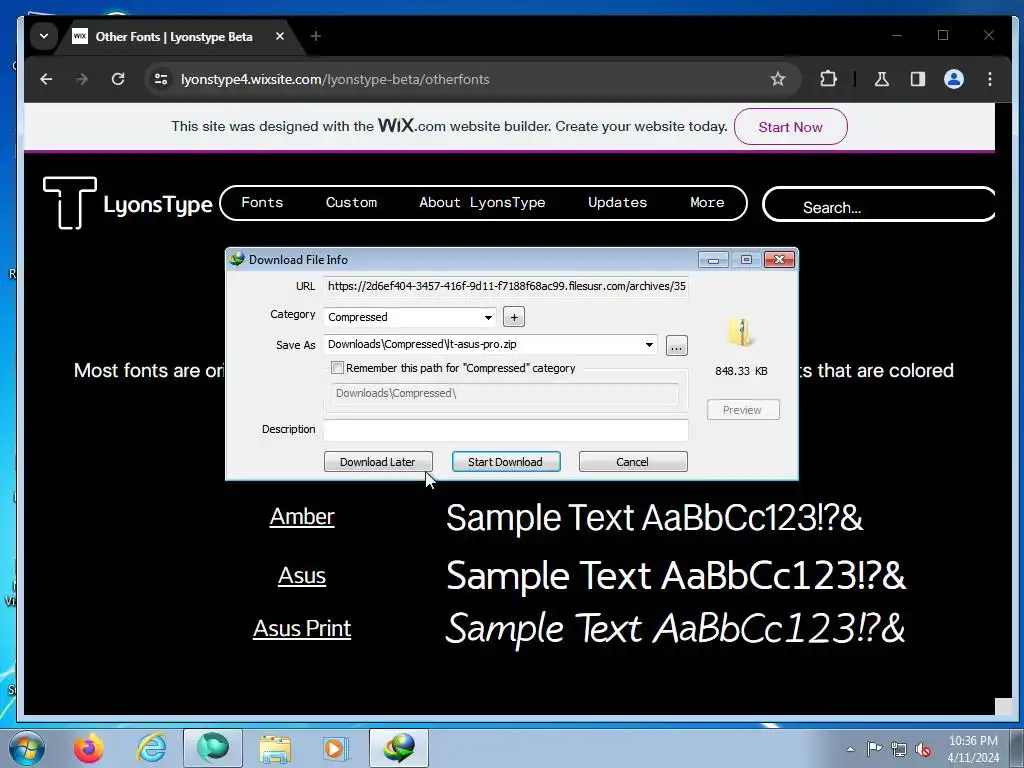The width and height of the screenshot is (1024, 768).
Task: Browse for save location with ellipsis button
Action: tap(677, 345)
